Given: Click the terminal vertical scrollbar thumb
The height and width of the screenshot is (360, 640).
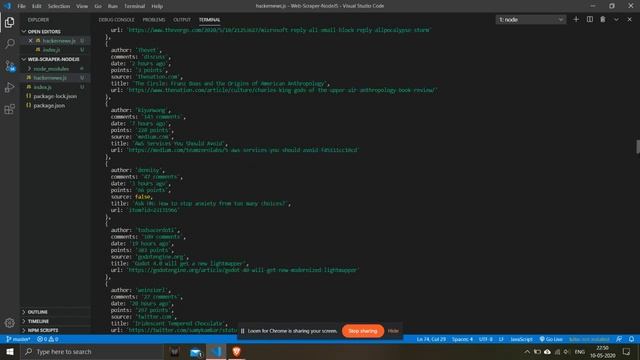Looking at the screenshot, I should point(638,147).
